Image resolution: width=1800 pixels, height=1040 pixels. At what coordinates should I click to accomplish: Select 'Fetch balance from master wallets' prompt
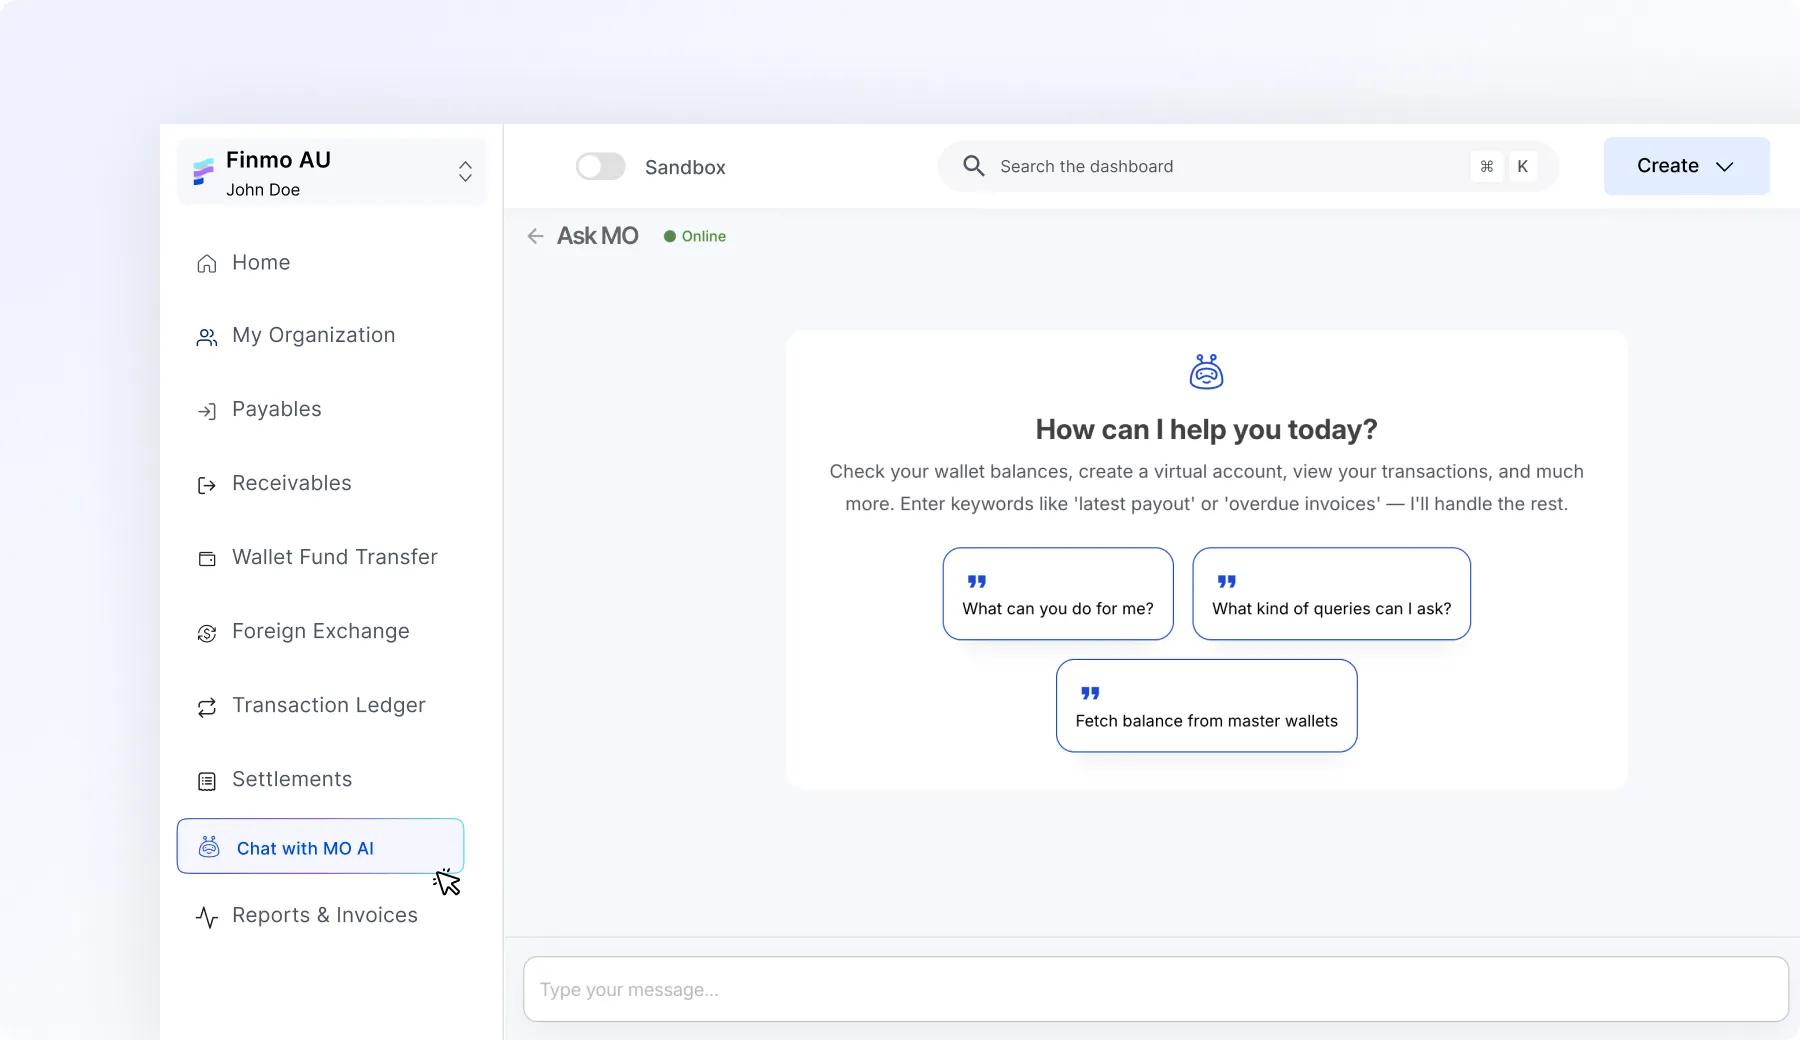(x=1206, y=706)
